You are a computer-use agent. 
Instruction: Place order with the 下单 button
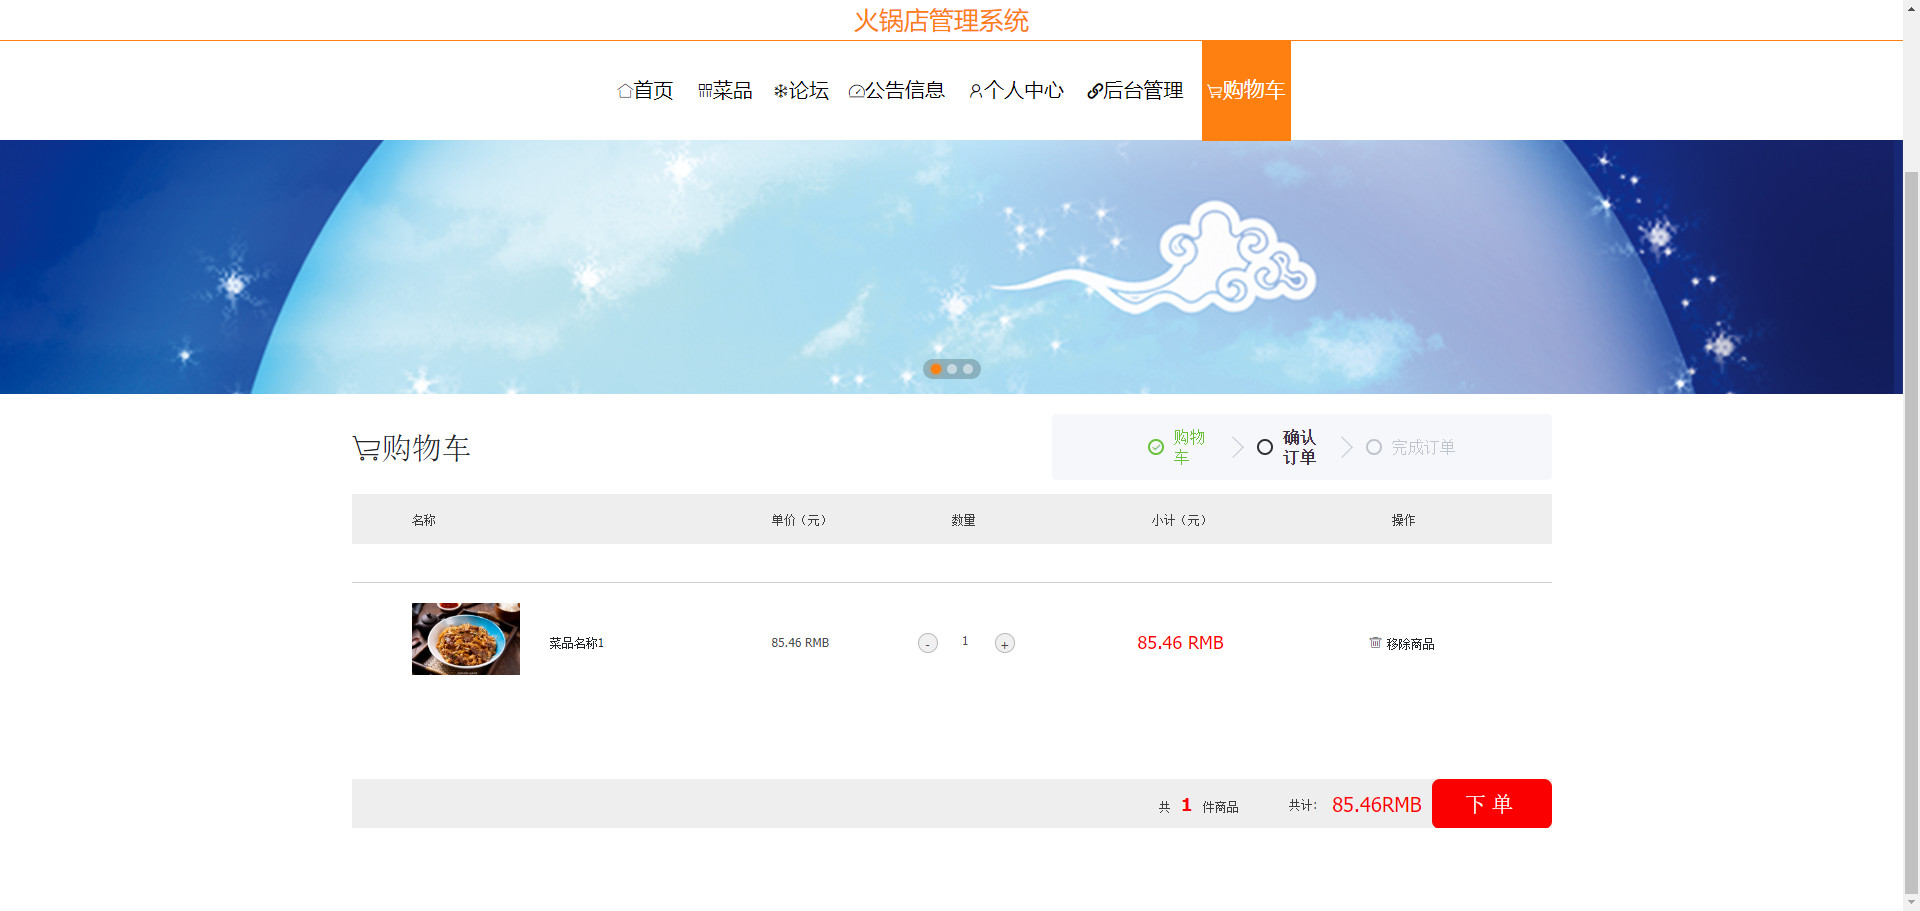pos(1492,804)
